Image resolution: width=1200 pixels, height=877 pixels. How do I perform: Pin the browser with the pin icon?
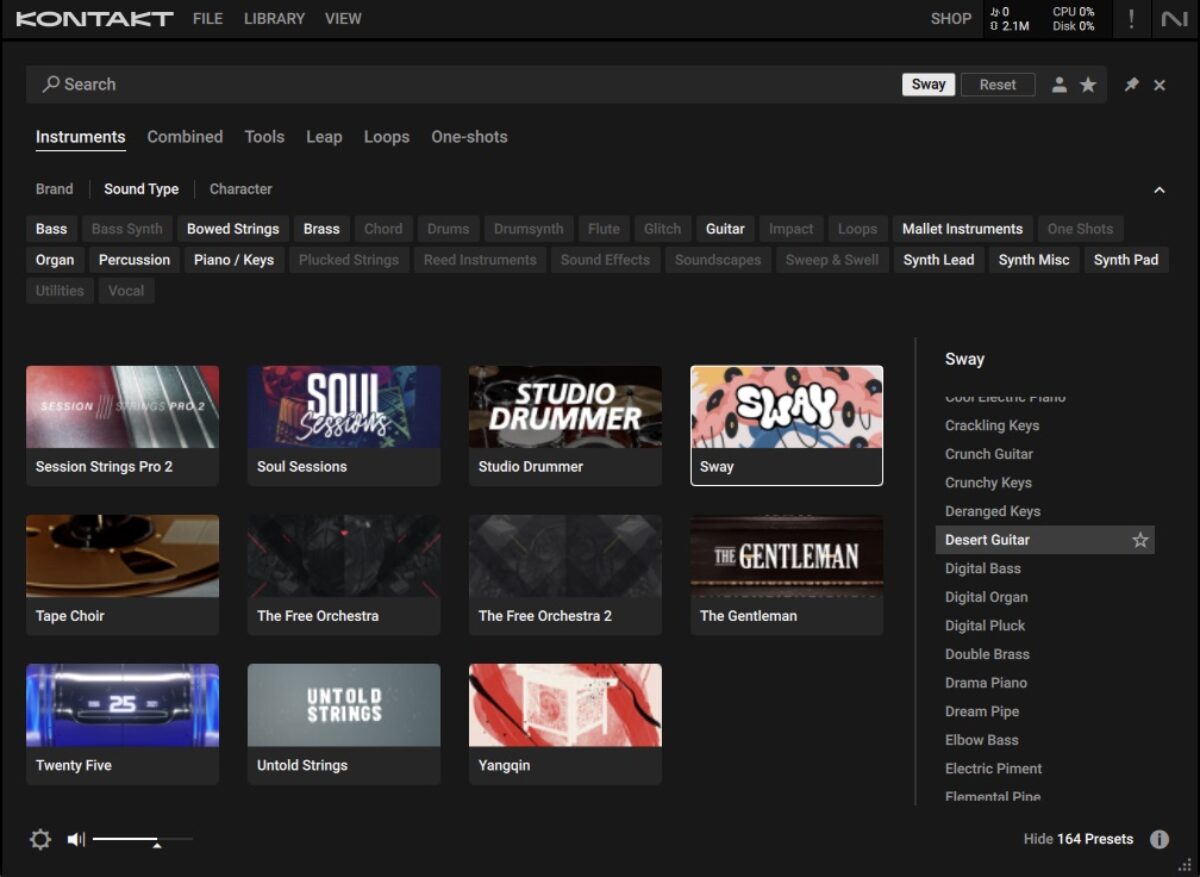[1131, 85]
